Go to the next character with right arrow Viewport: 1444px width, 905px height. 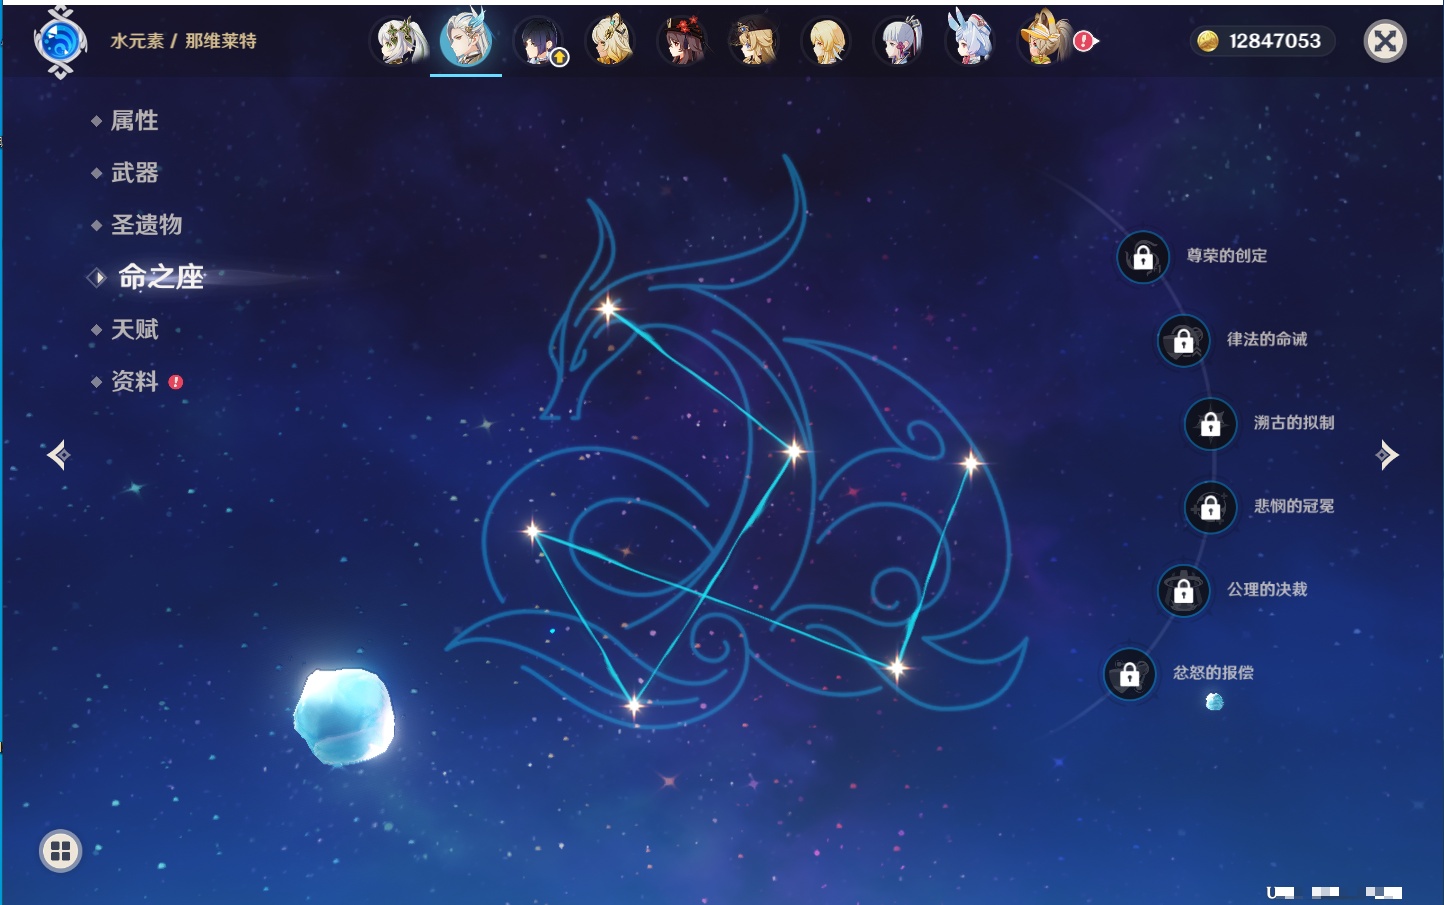[x=1386, y=455]
